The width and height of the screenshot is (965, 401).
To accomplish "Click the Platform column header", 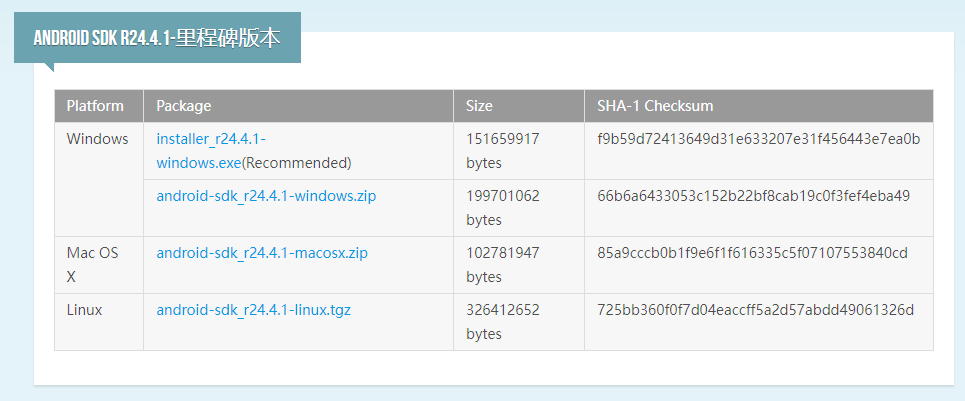I will (95, 106).
